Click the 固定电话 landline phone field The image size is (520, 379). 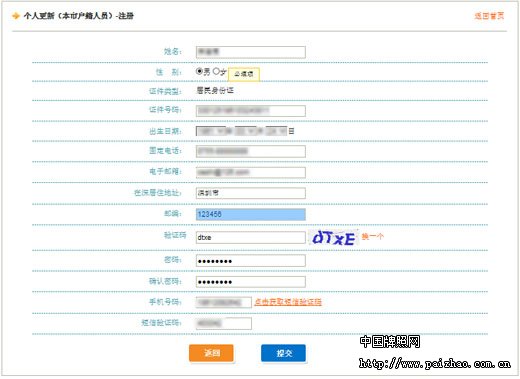coord(251,151)
